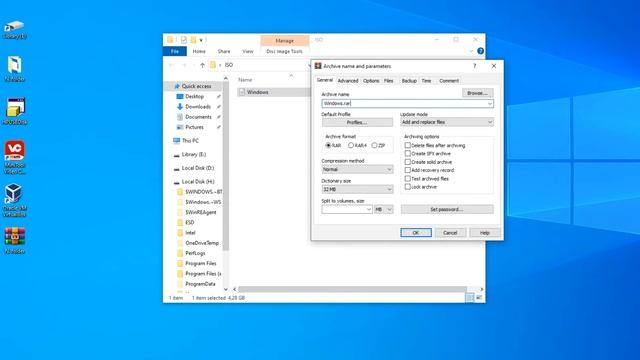Open the HPUSBDisk desktop icon

(x=15, y=111)
